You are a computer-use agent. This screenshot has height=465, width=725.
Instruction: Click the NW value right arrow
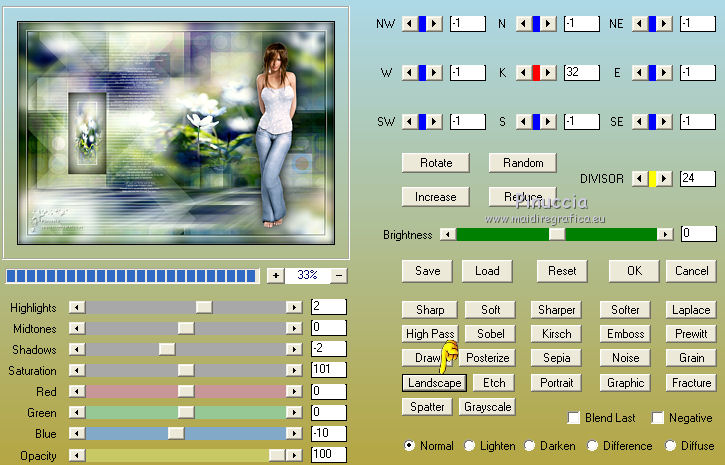[x=435, y=23]
